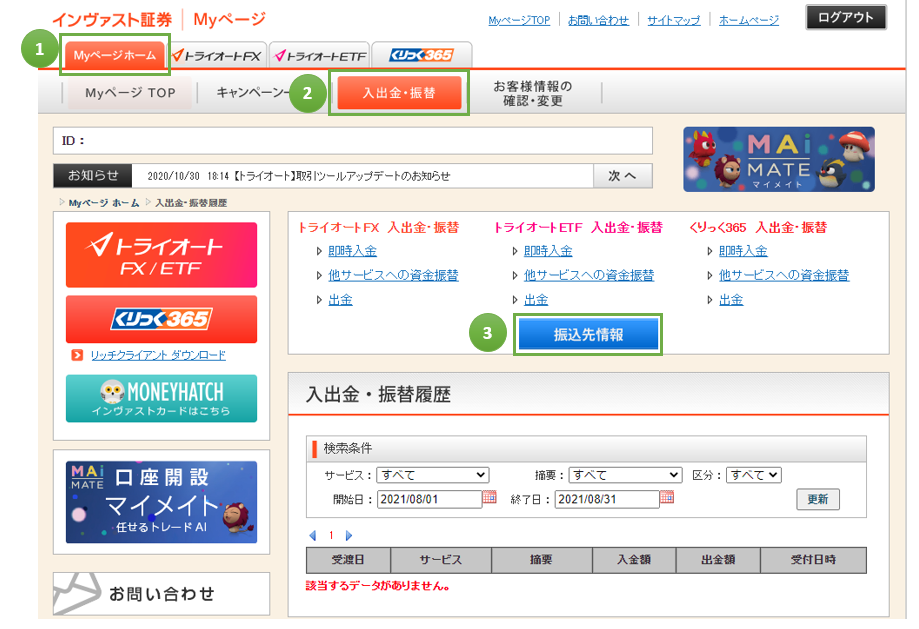Open くりっく365 他サービスへの資金振替 link

pos(784,275)
